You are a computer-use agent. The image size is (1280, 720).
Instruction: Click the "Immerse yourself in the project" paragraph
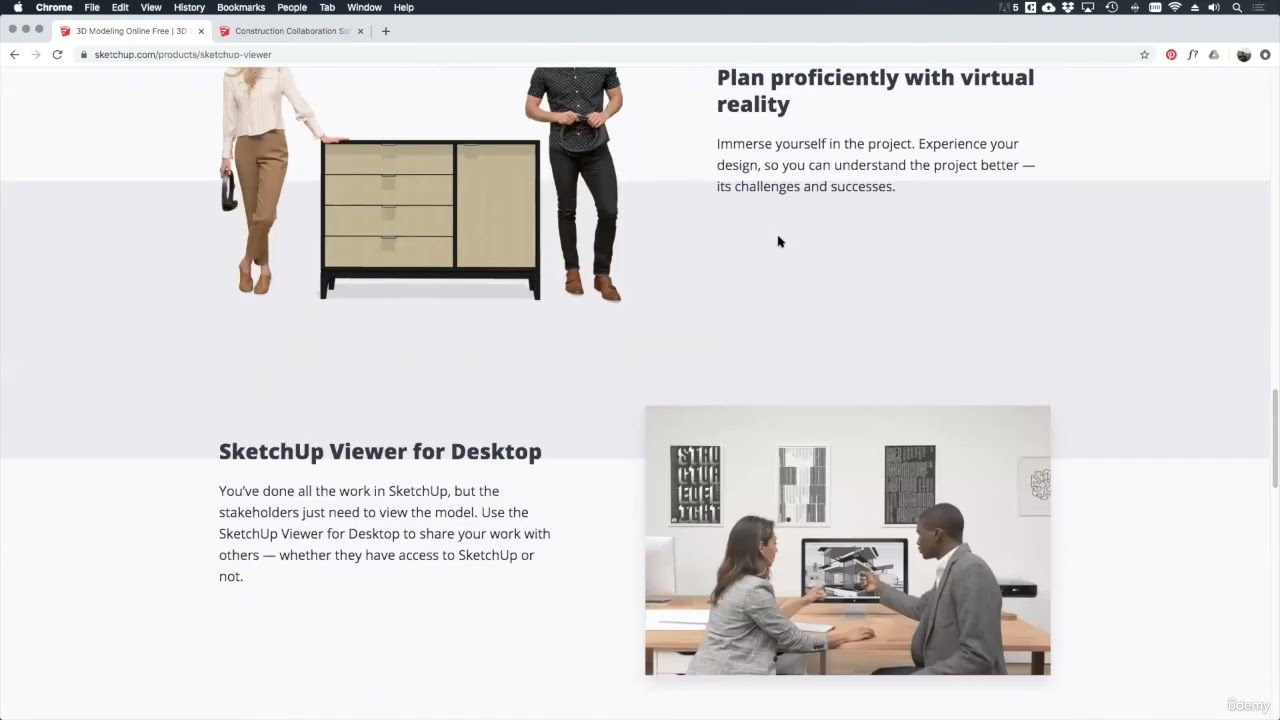coord(876,165)
